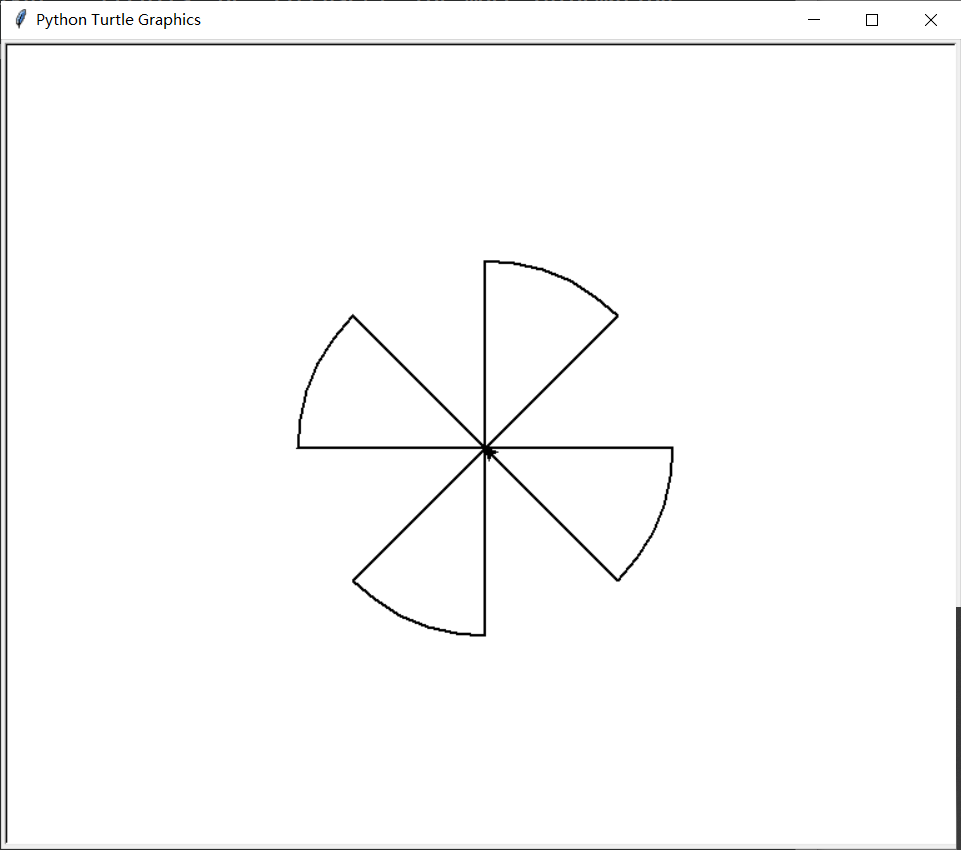The image size is (961, 850).
Task: Click the turtle cursor at the pinwheel center
Action: click(488, 452)
